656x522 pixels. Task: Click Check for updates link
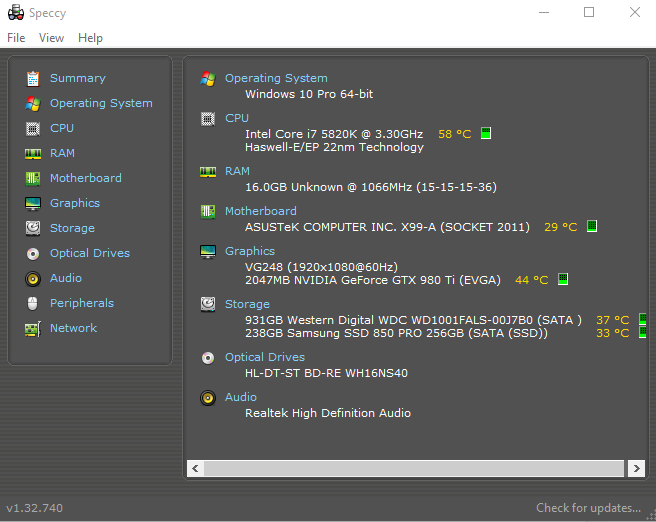(588, 508)
